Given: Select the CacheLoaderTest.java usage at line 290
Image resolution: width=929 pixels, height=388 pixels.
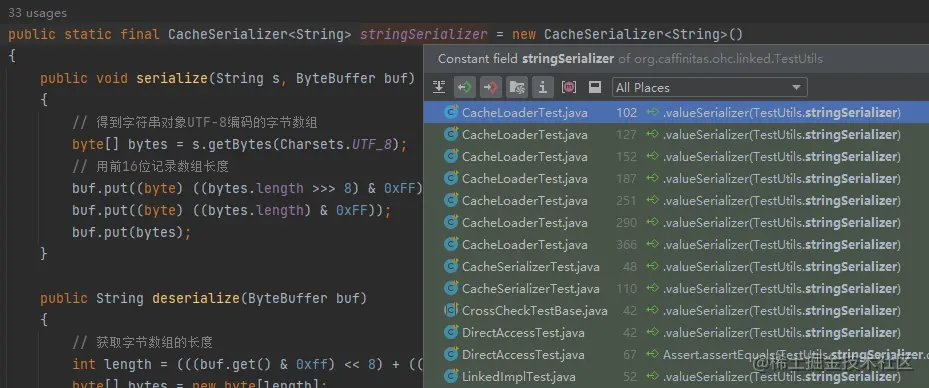Looking at the screenshot, I should click(x=676, y=223).
